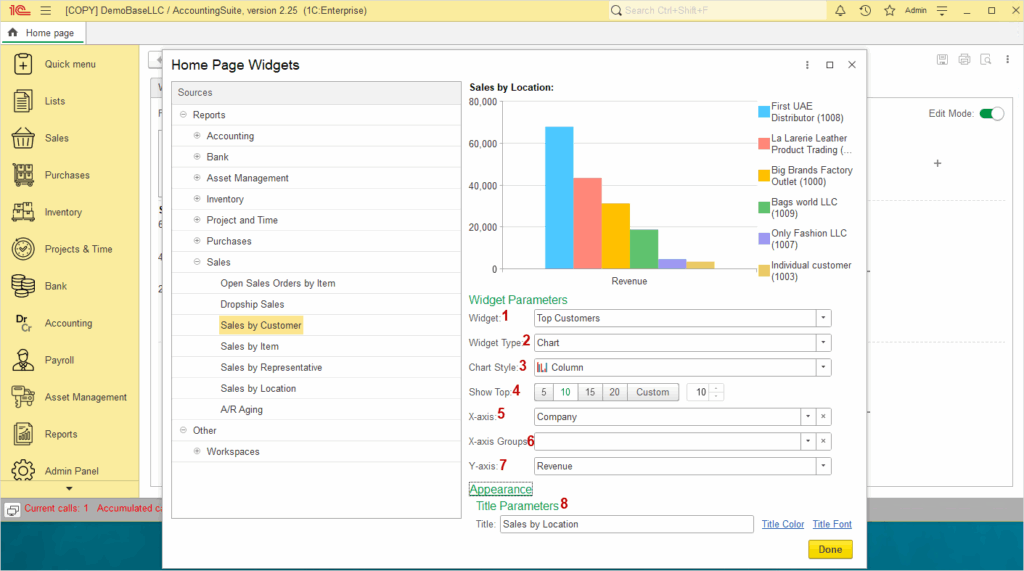The height and width of the screenshot is (571, 1024).
Task: Select Sales by Location report
Action: [x=258, y=388]
